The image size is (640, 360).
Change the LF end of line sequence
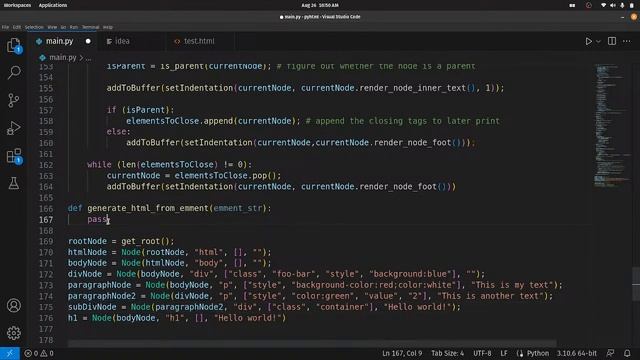[504, 353]
